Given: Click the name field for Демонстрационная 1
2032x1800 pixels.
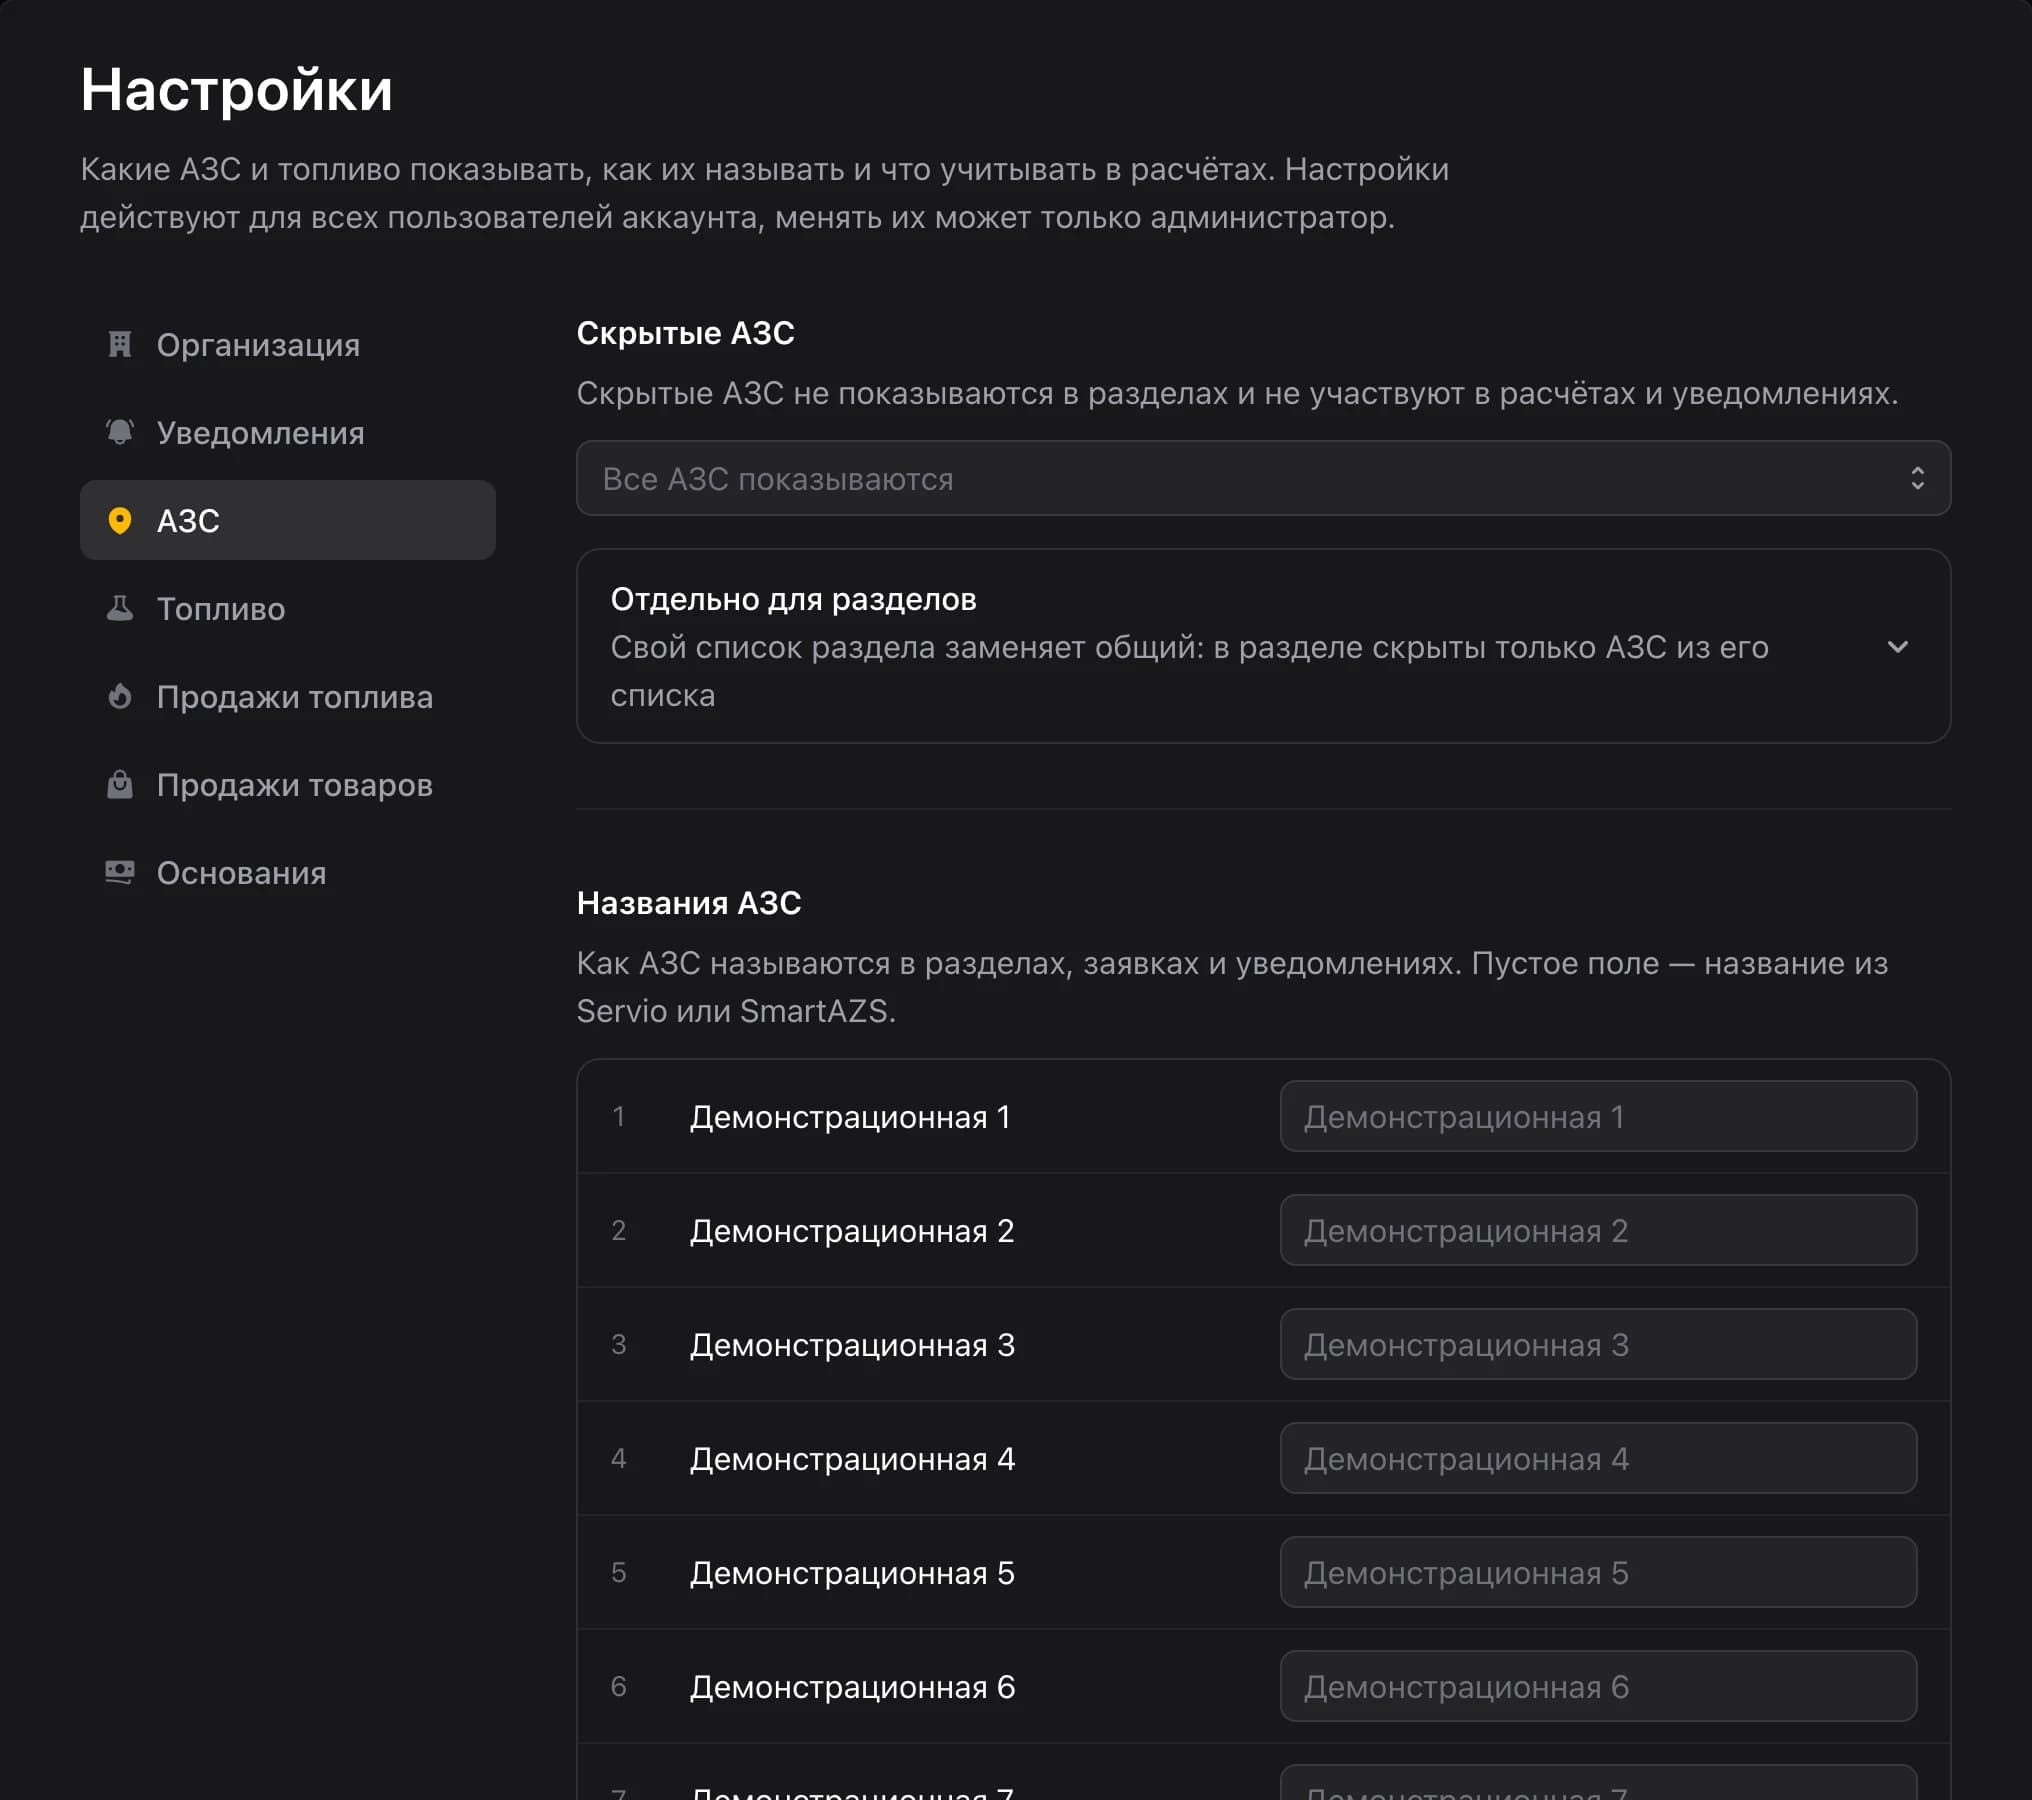Looking at the screenshot, I should coord(1598,1117).
